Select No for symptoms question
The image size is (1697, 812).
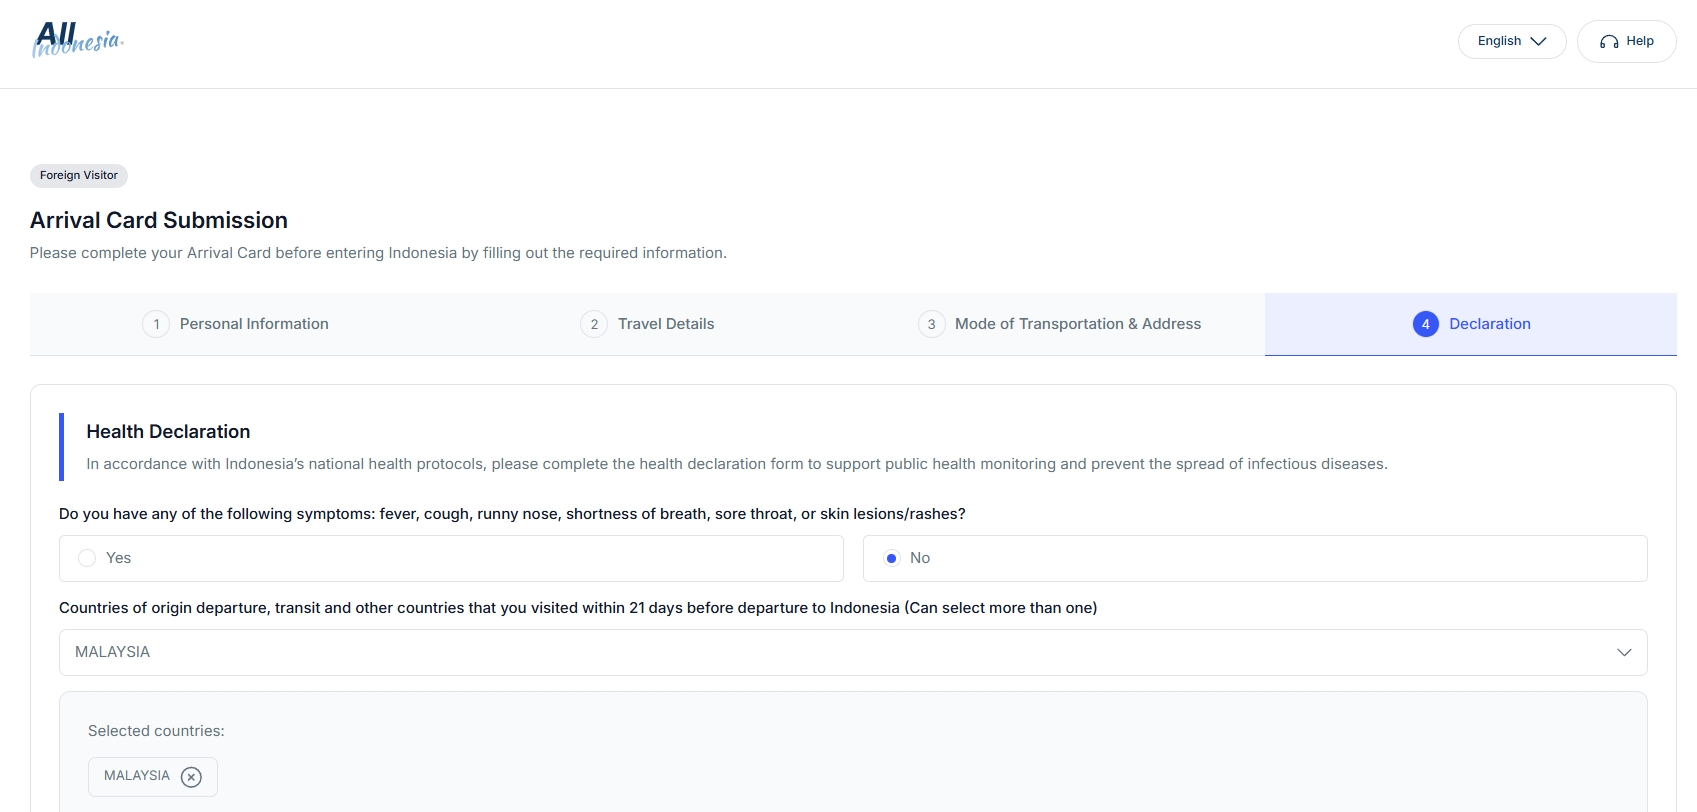[x=1255, y=558]
